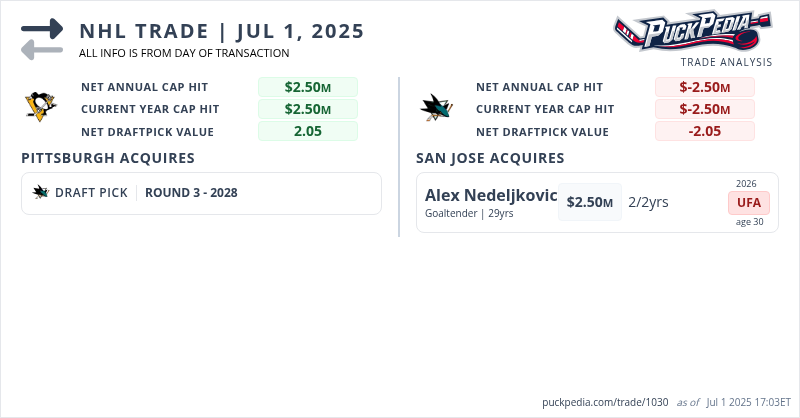Select the Round 3 - 2028 draft pick
Viewport: 800px width, 418px height.
click(x=191, y=193)
